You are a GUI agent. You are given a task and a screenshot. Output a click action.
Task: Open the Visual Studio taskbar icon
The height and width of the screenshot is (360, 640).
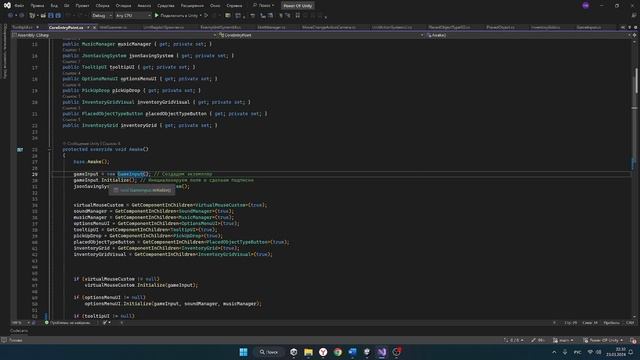[x=382, y=352]
